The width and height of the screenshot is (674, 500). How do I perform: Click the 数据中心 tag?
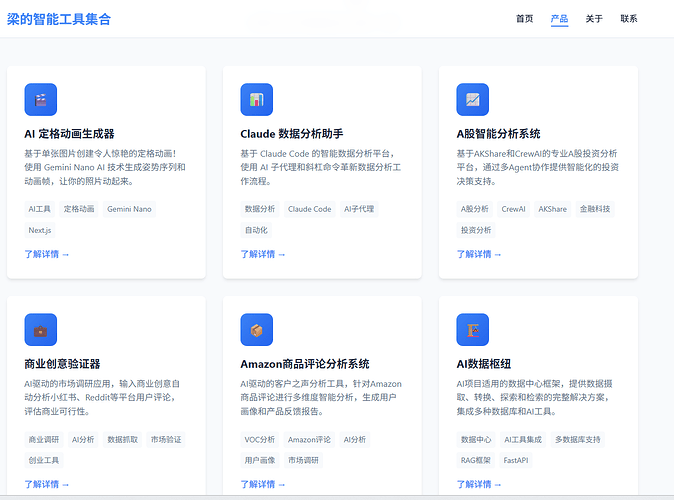(476, 439)
